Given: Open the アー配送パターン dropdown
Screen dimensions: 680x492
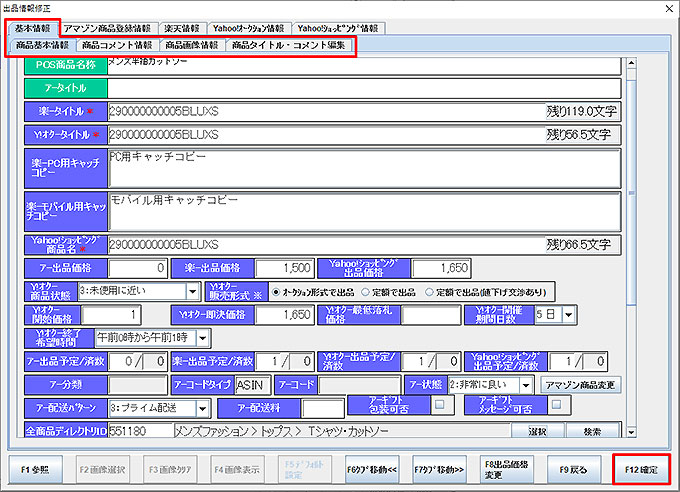Looking at the screenshot, I should tap(202, 408).
